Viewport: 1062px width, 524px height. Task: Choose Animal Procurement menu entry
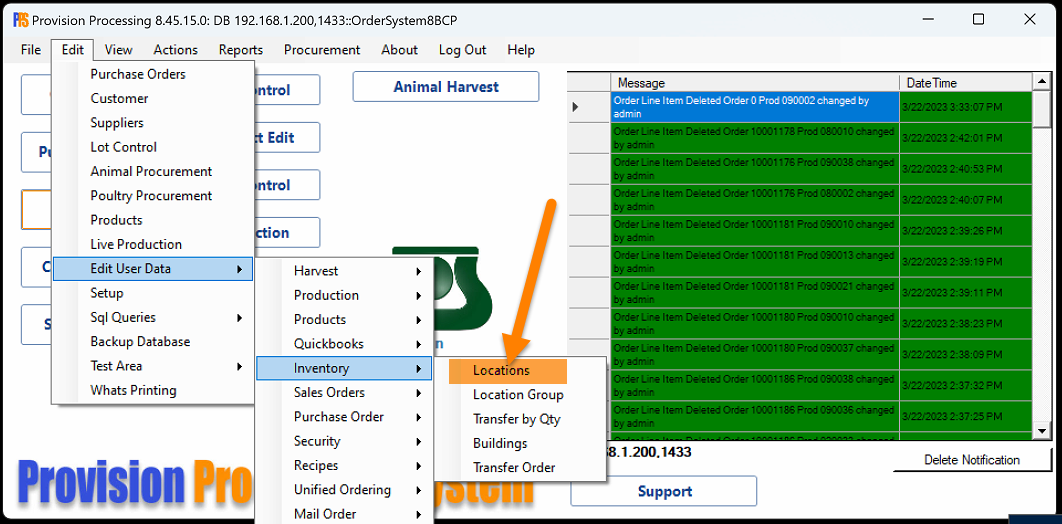153,171
